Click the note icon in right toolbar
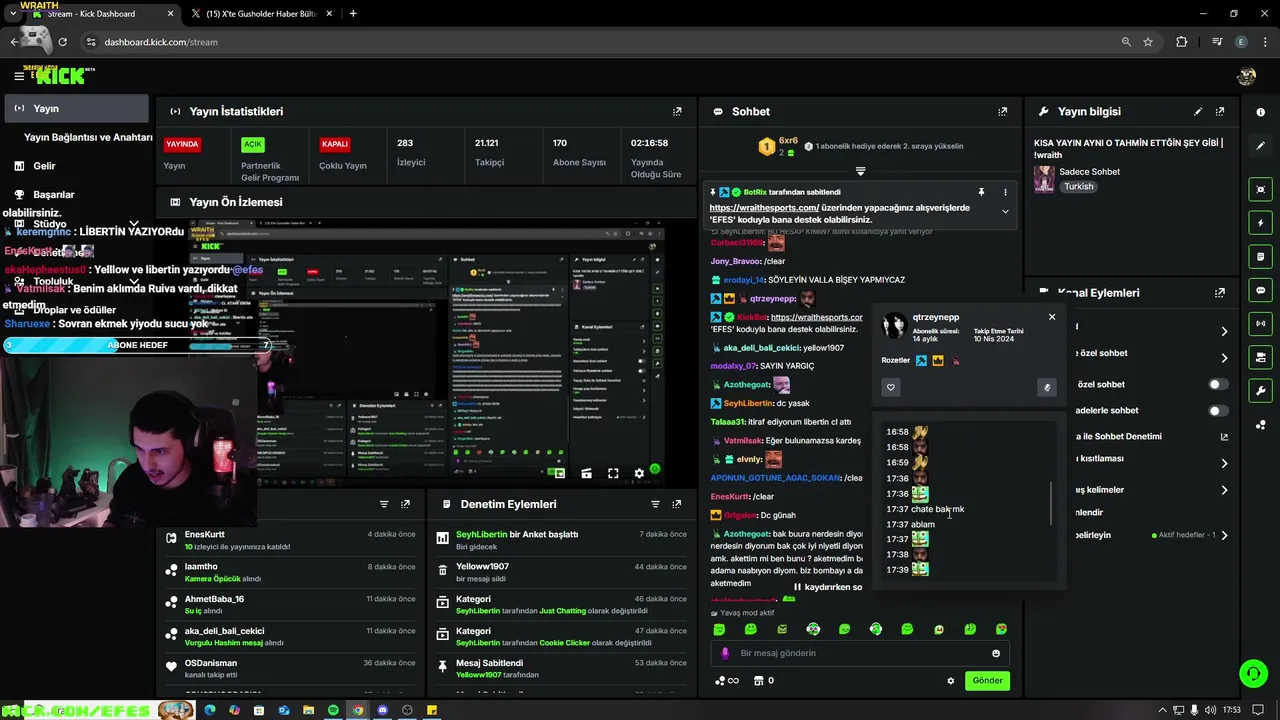Image resolution: width=1280 pixels, height=720 pixels. coord(1260,257)
